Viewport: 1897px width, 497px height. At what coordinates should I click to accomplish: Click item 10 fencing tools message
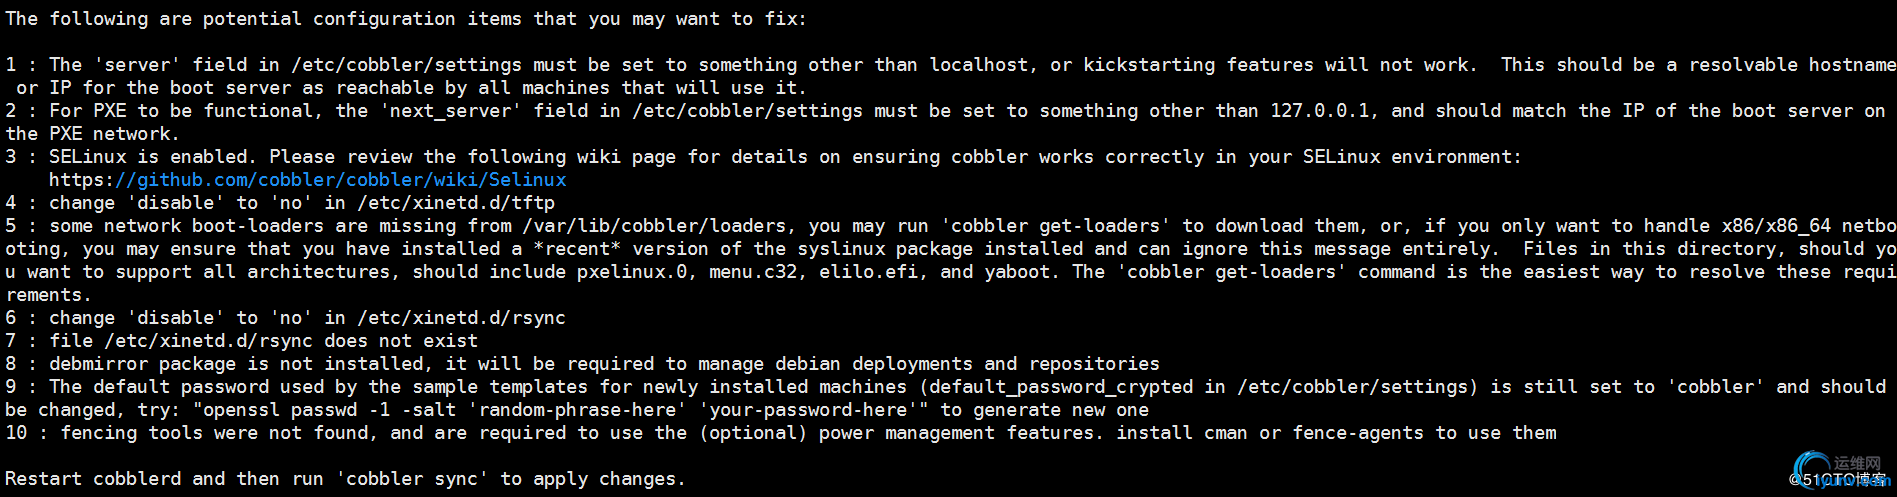click(x=781, y=433)
